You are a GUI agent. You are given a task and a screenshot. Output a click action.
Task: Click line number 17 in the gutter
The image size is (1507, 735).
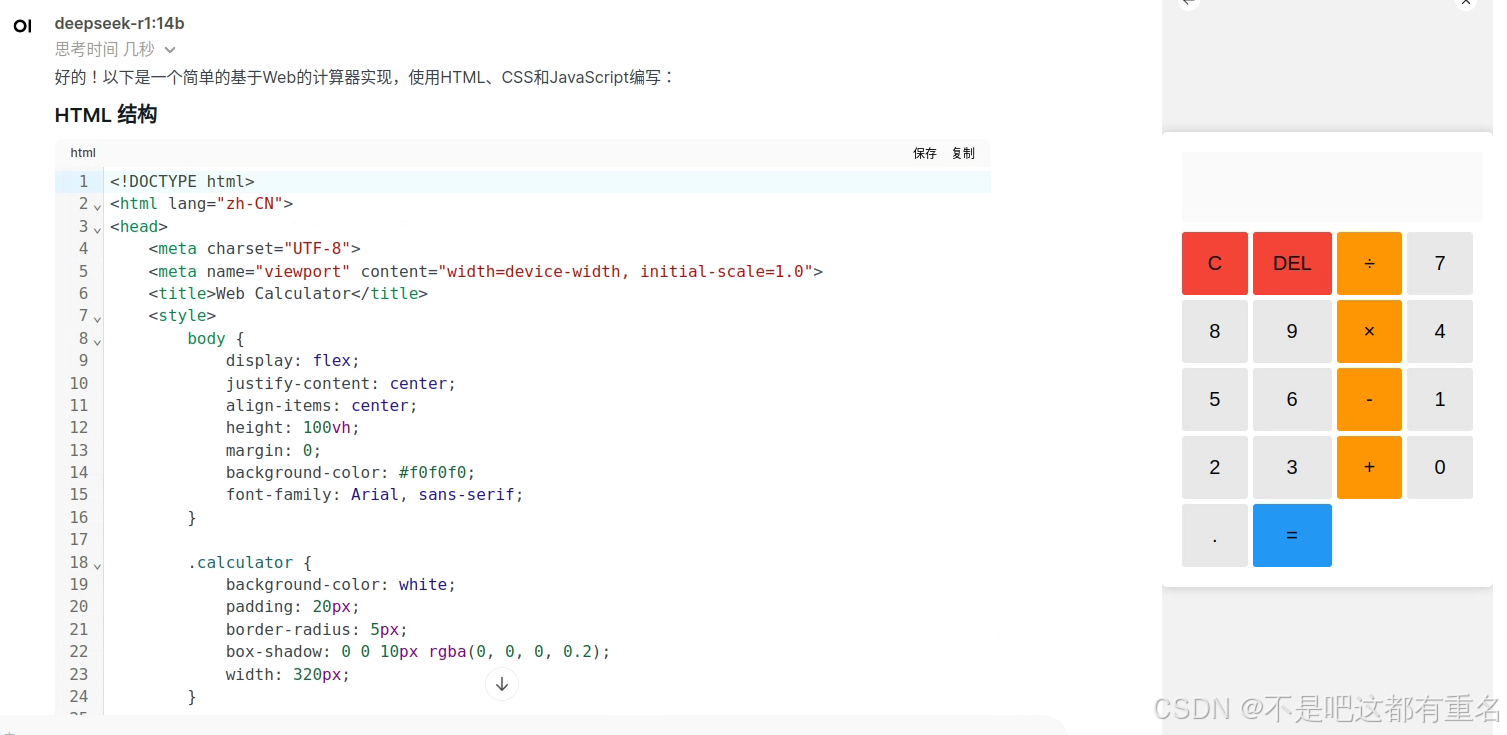[x=79, y=540]
